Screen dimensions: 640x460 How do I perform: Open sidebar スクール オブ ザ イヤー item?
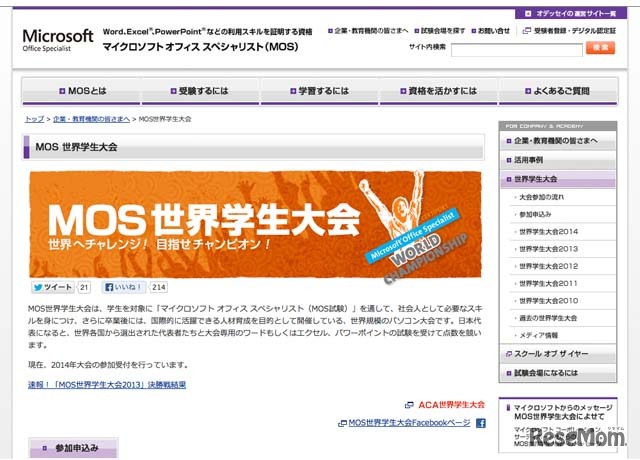tap(558, 354)
